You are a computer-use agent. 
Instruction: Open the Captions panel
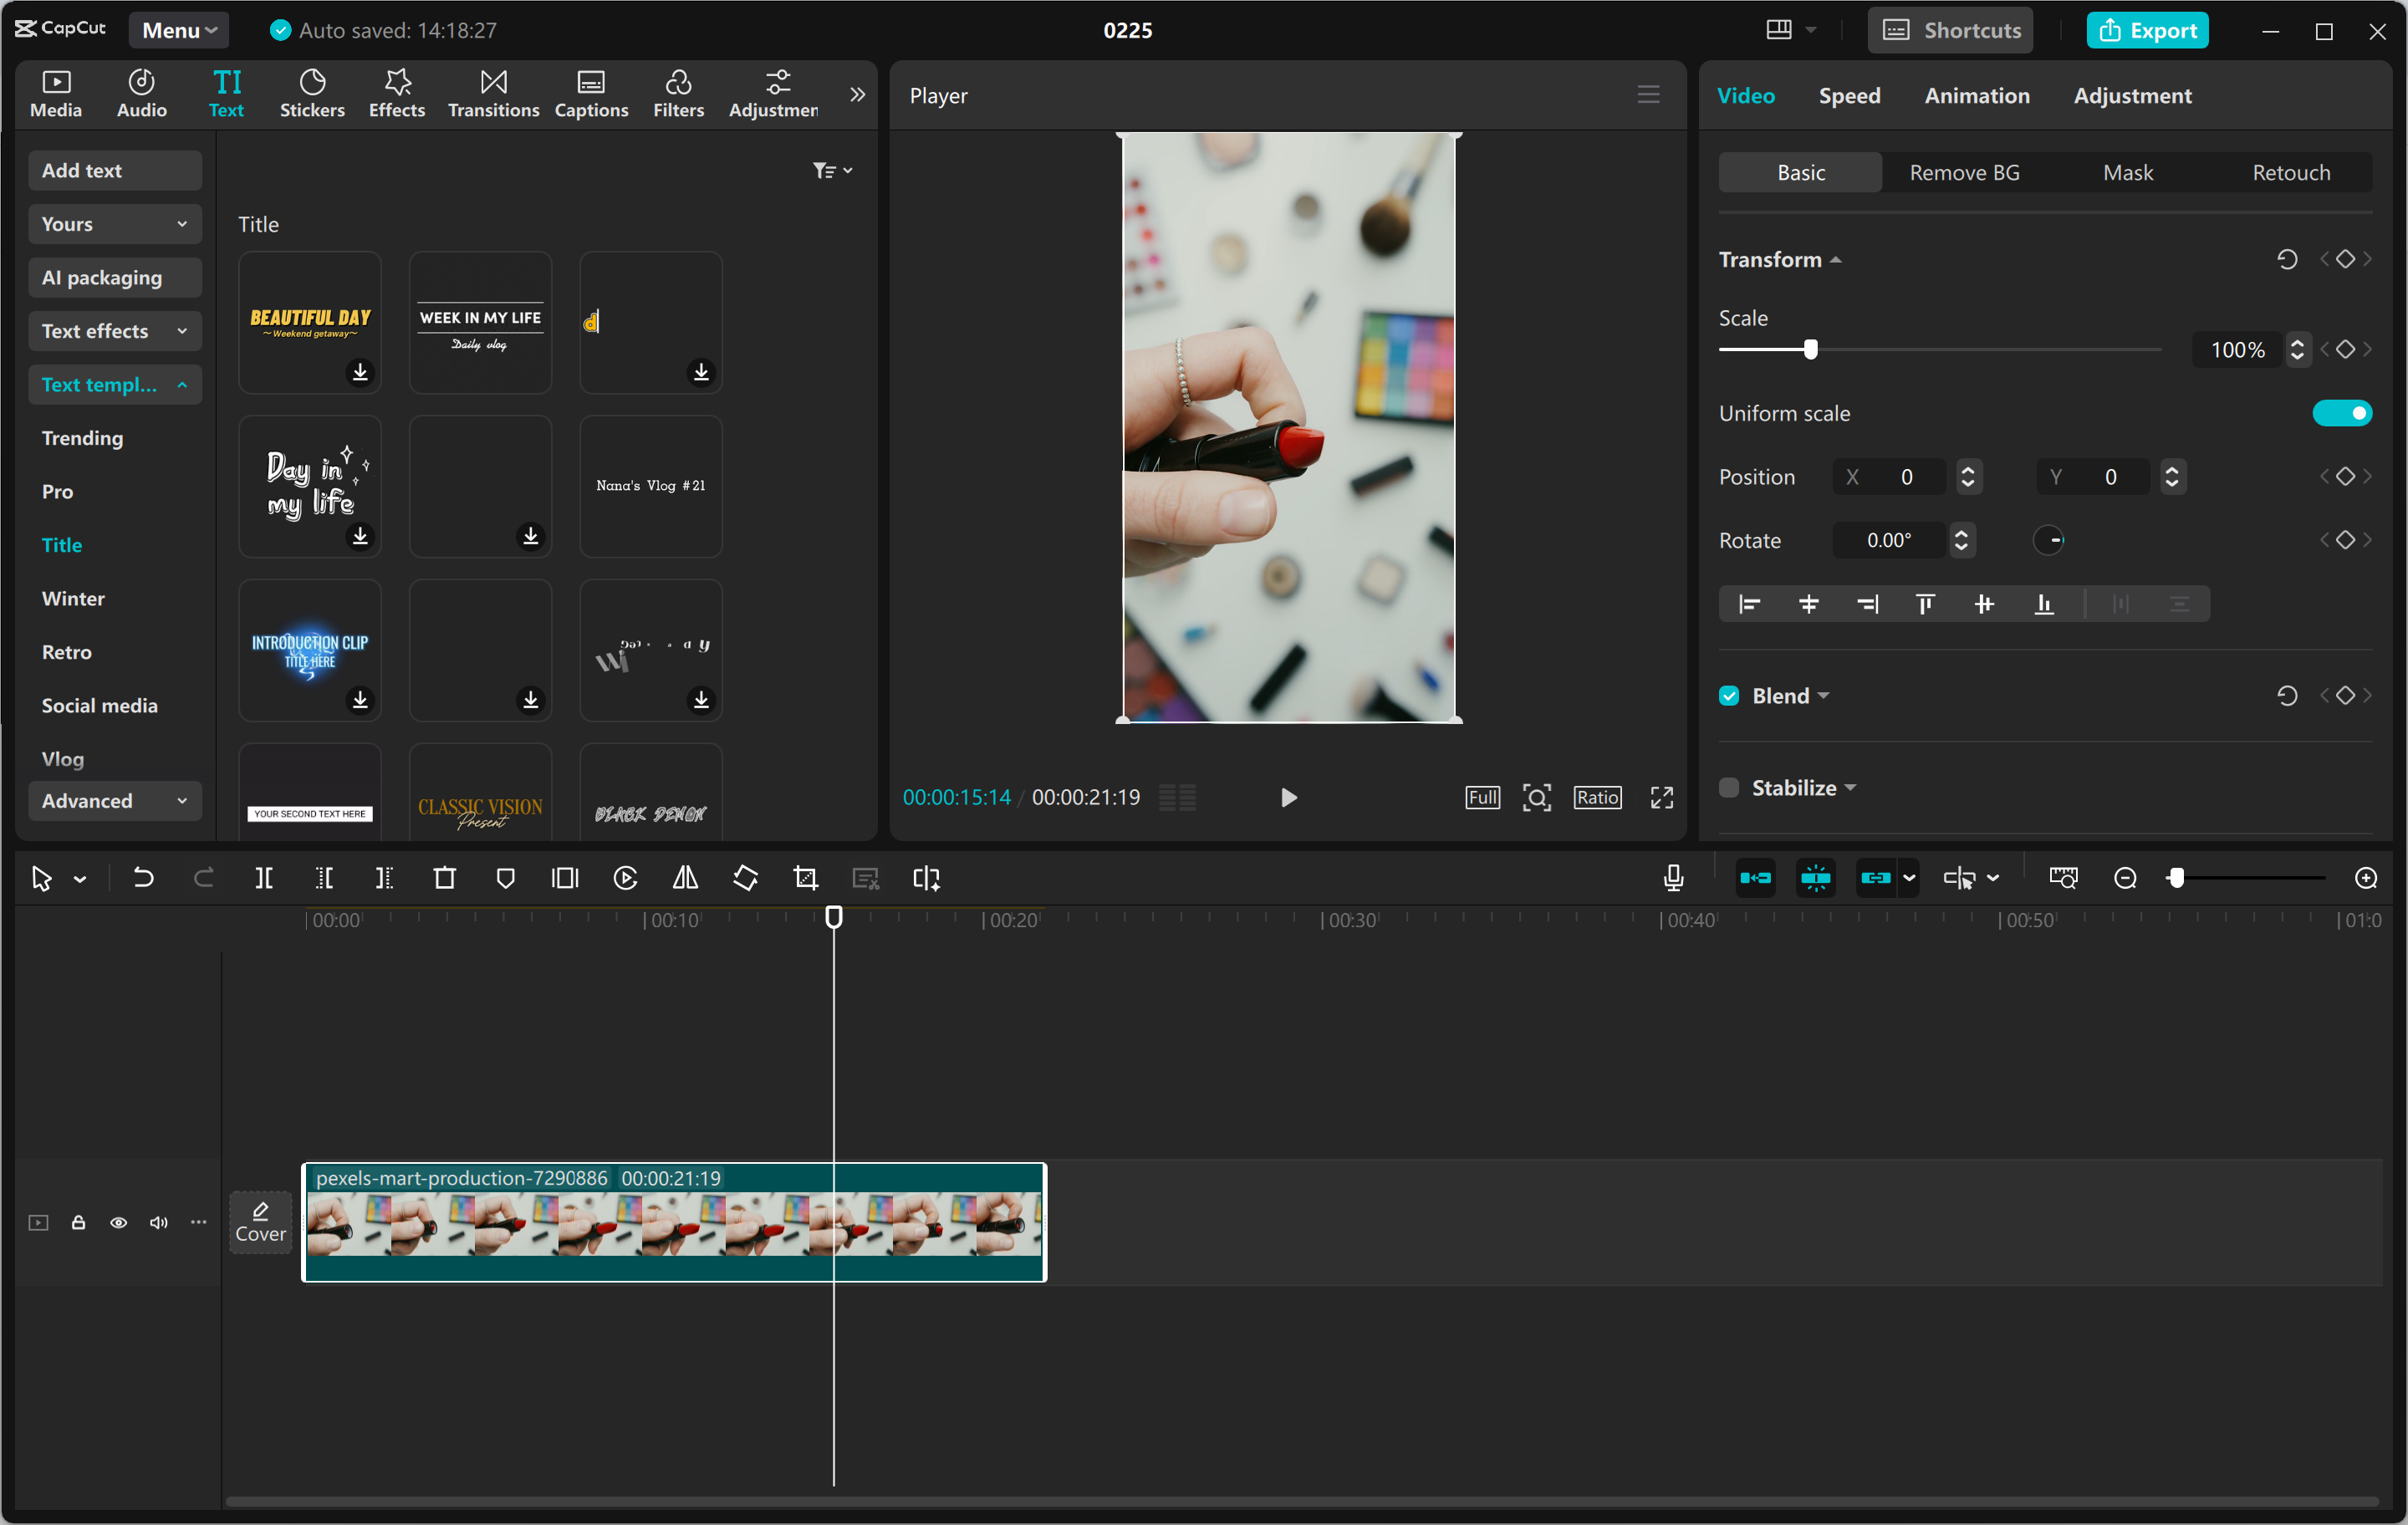tap(591, 92)
